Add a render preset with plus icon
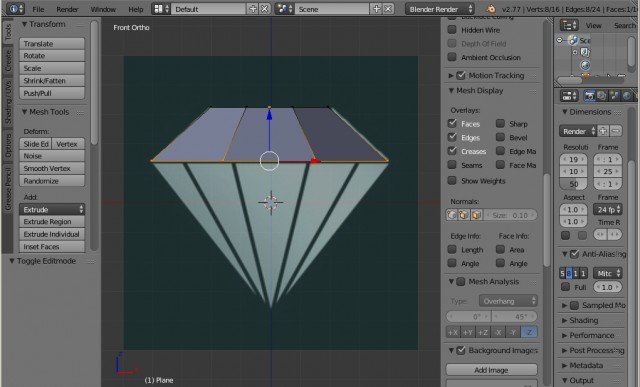The image size is (640, 387). [603, 131]
